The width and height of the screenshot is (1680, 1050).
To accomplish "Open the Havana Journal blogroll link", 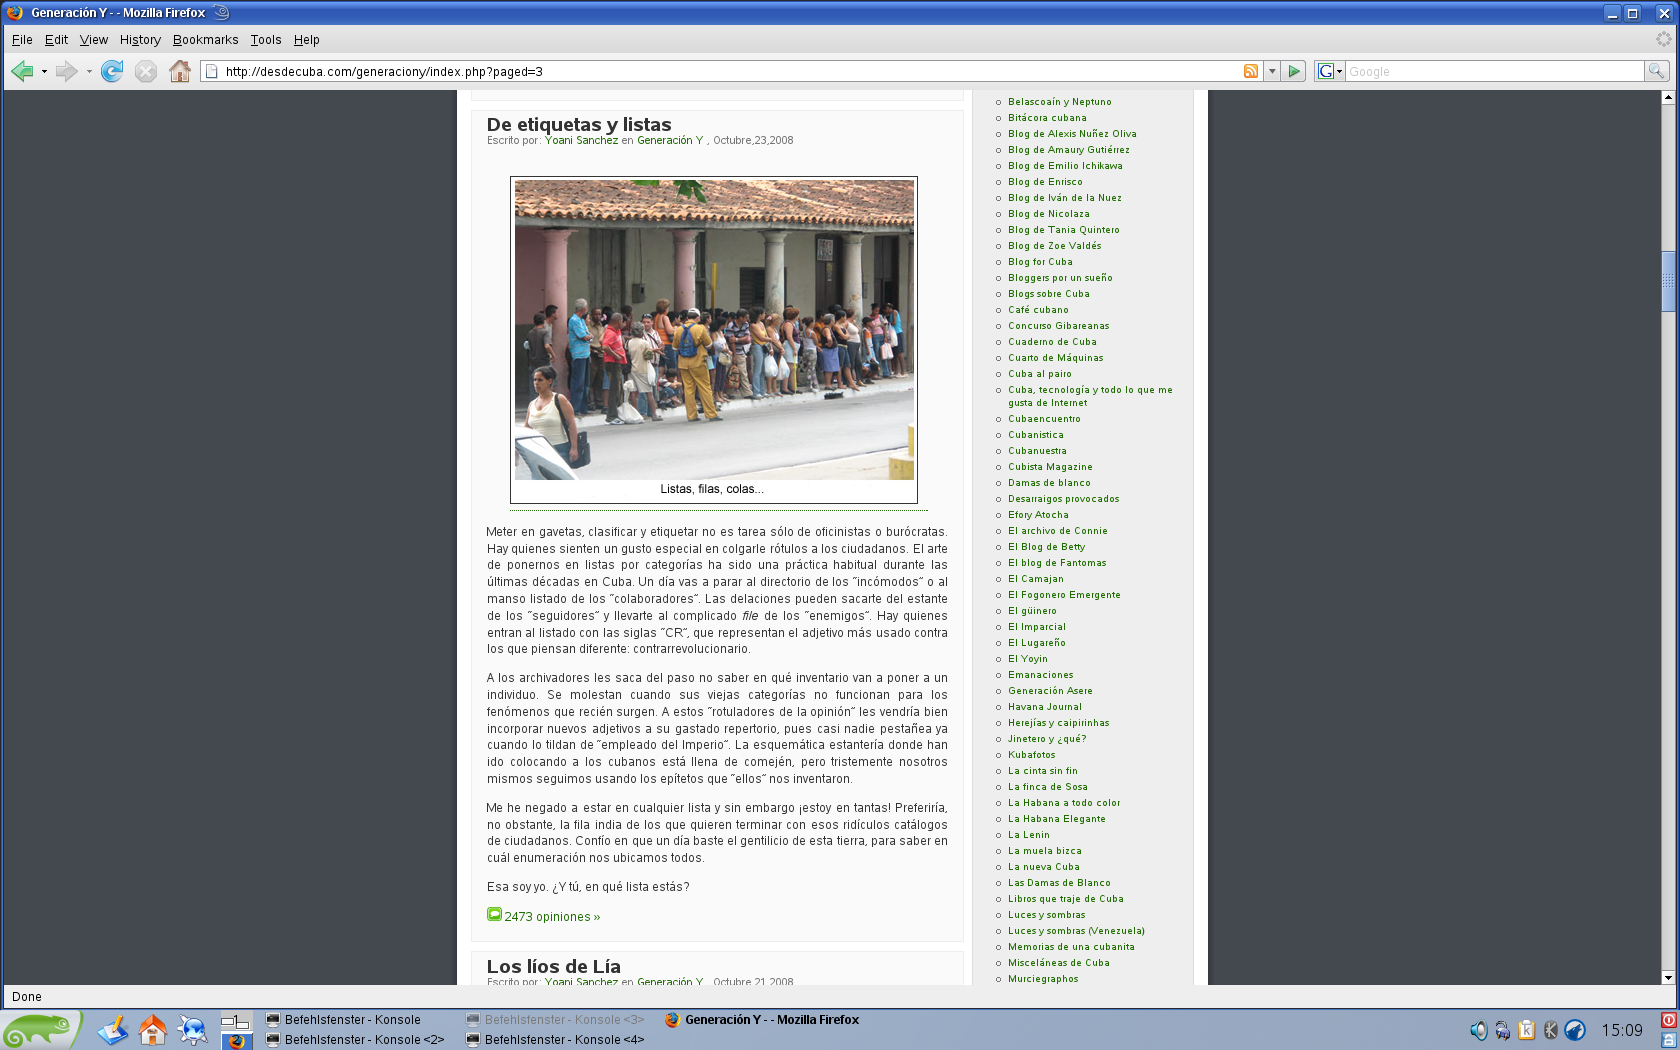I will (1044, 707).
